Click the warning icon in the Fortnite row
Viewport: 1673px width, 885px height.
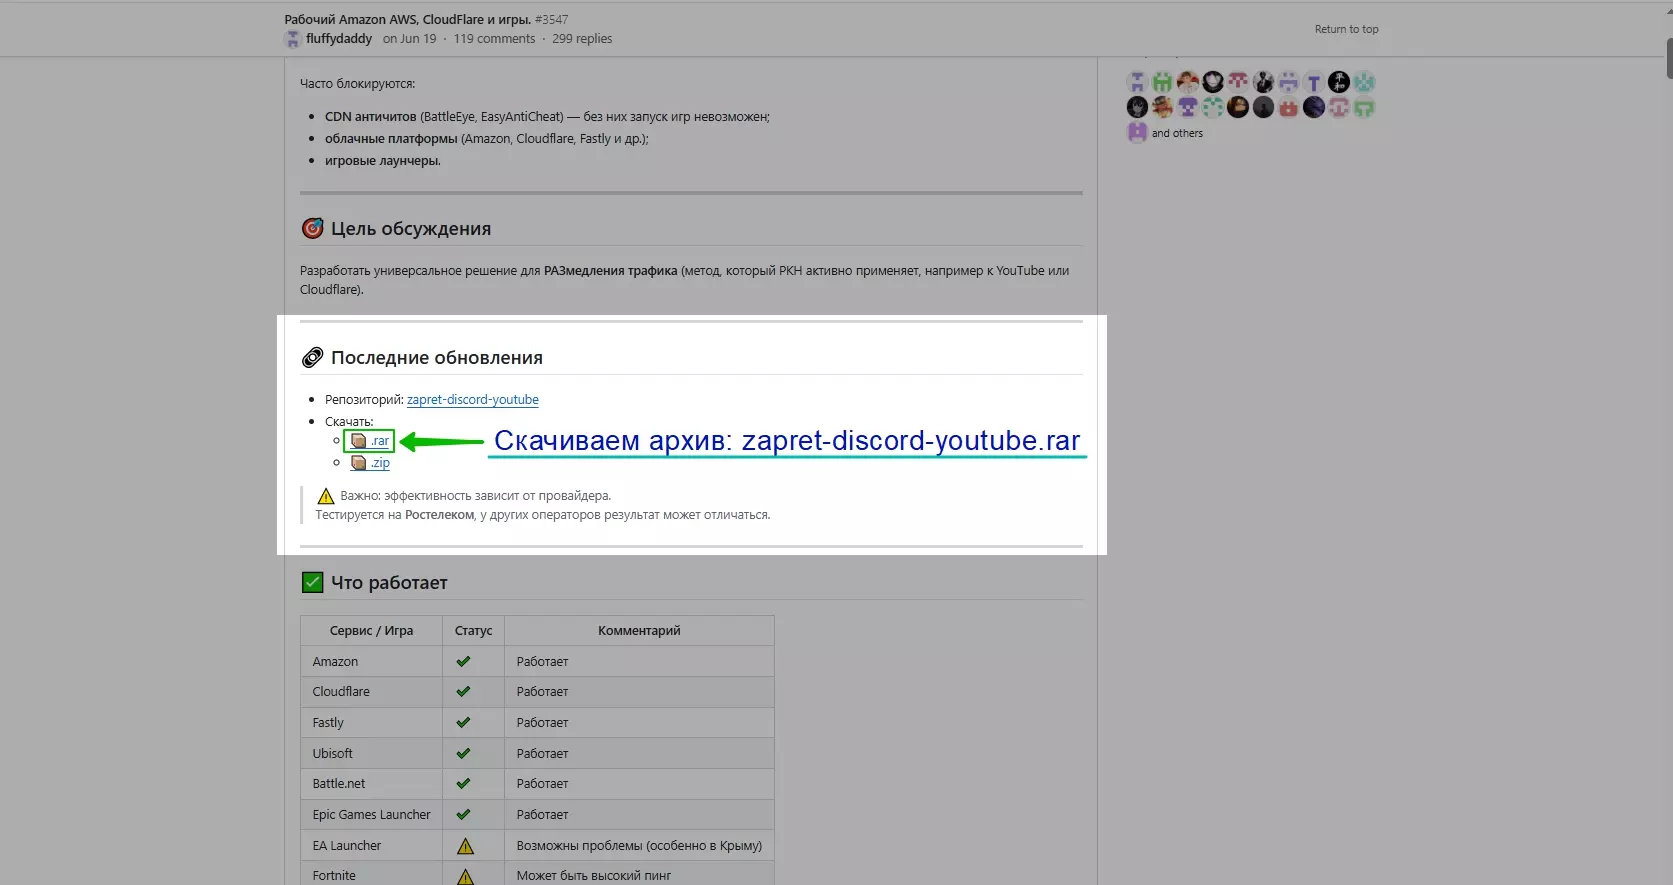[x=465, y=876]
